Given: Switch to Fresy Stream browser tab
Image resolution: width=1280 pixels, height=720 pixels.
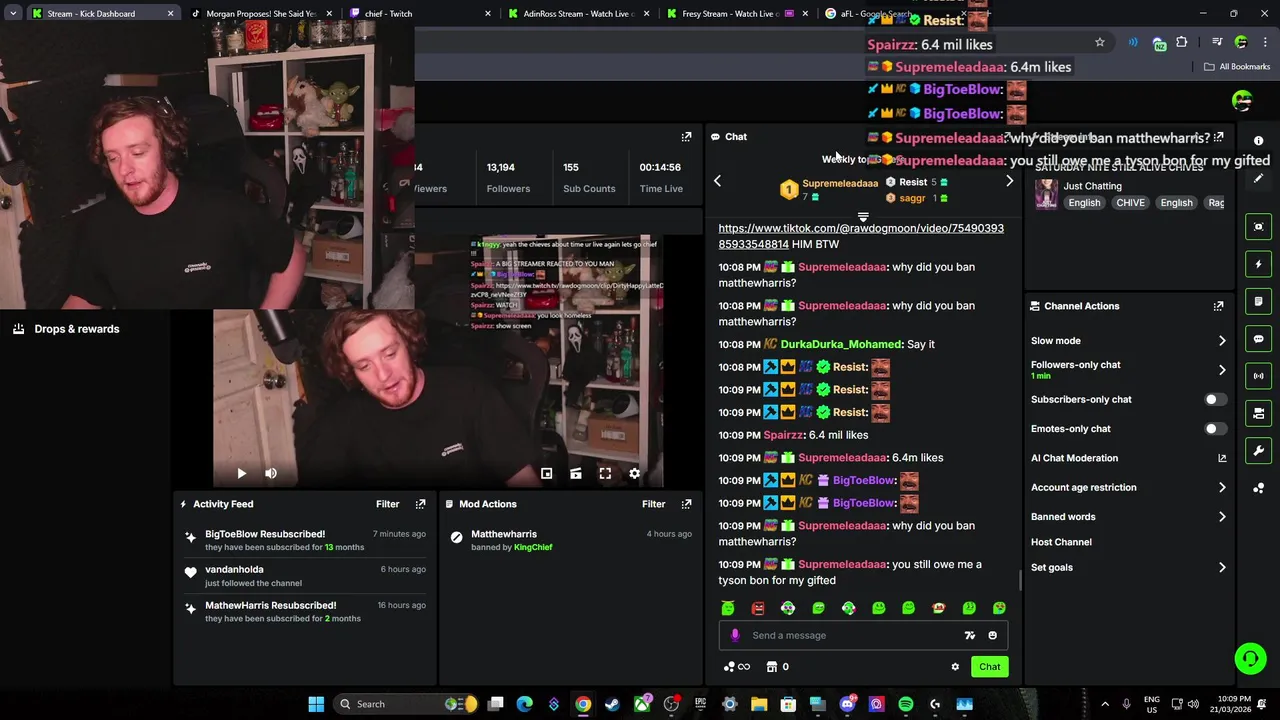Looking at the screenshot, I should point(736,14).
